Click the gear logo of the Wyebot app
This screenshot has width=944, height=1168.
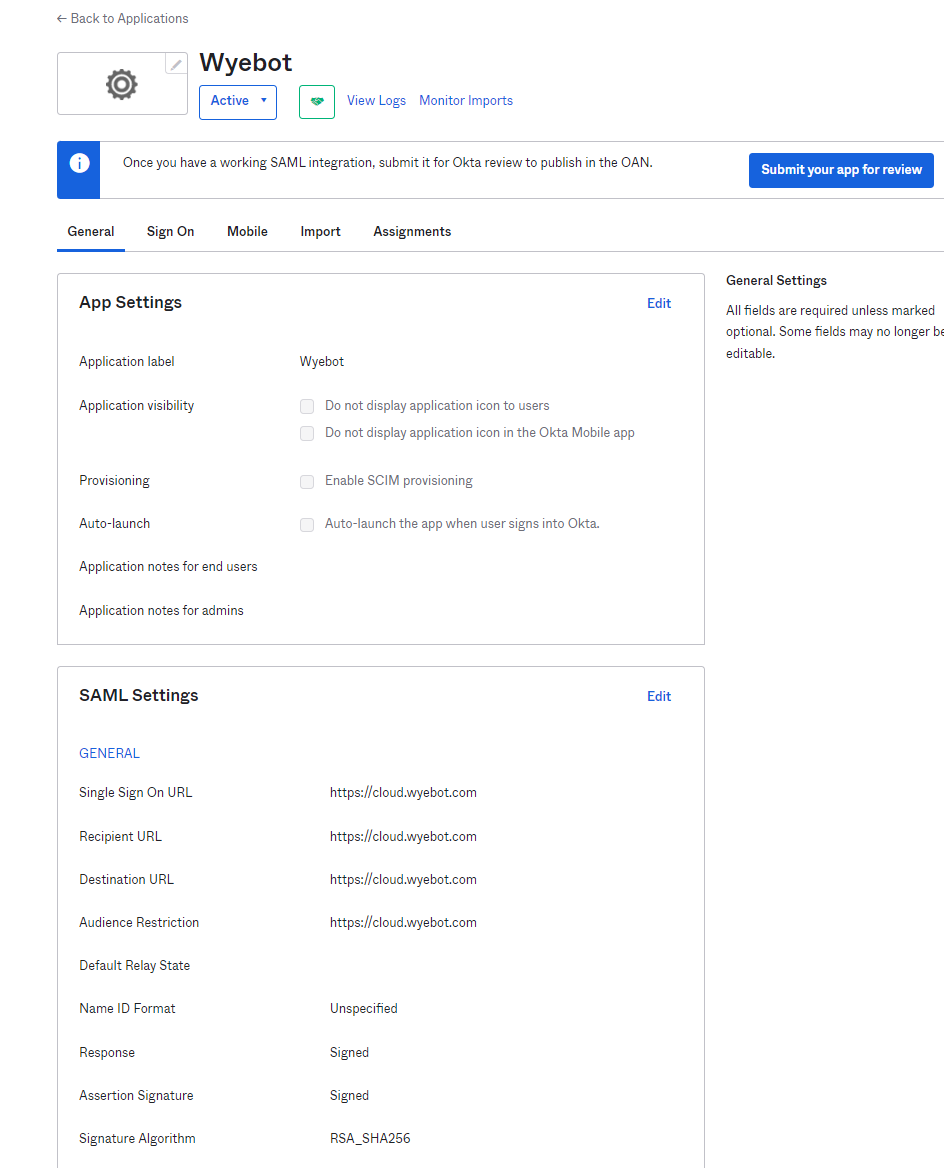click(121, 84)
